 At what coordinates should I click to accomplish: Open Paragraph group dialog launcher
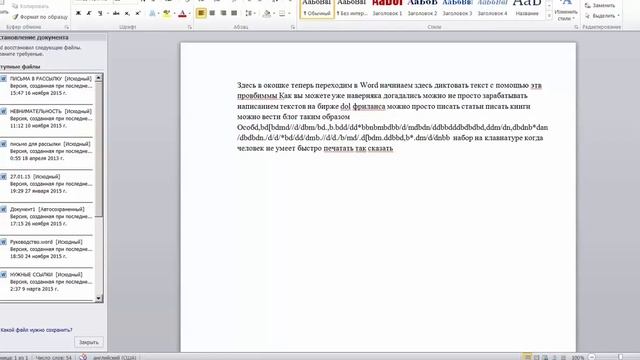(x=293, y=27)
